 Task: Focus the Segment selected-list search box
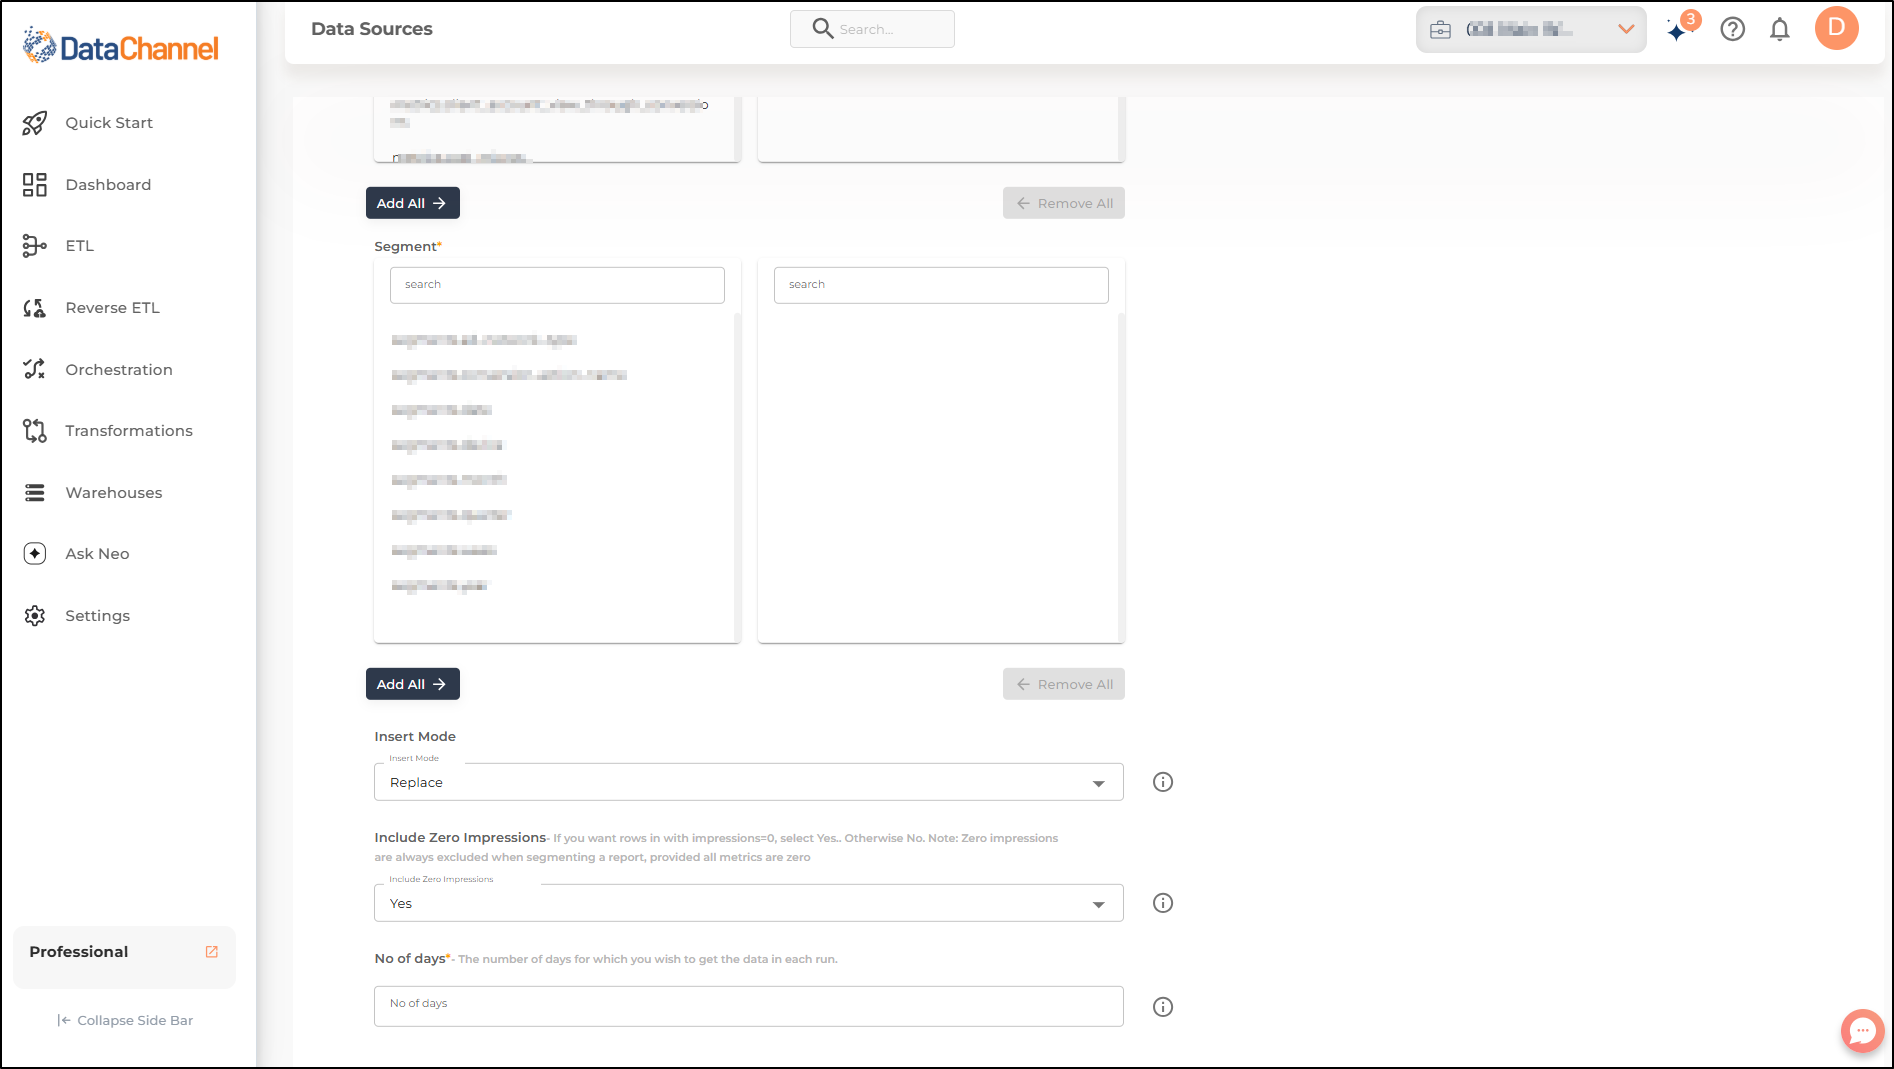click(941, 285)
